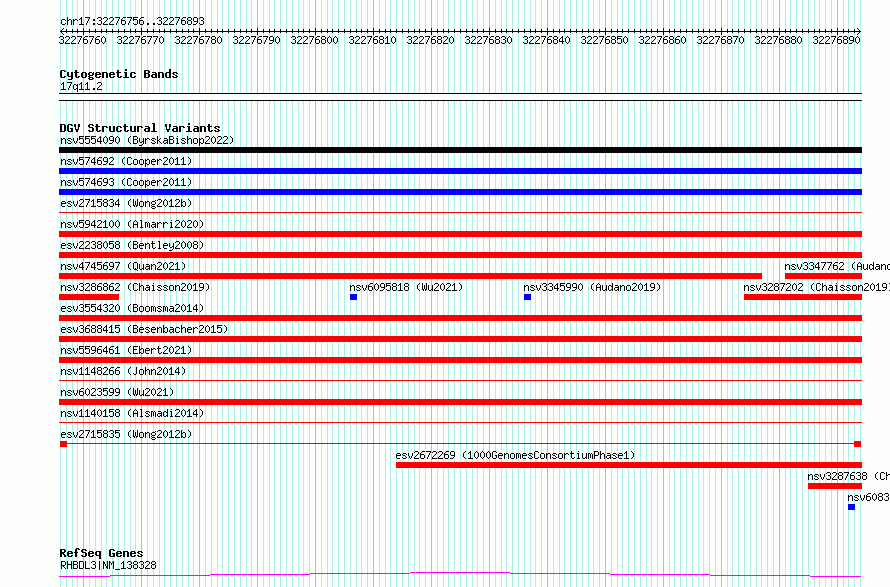Click the Cytogenetic Bands track title

click(119, 74)
